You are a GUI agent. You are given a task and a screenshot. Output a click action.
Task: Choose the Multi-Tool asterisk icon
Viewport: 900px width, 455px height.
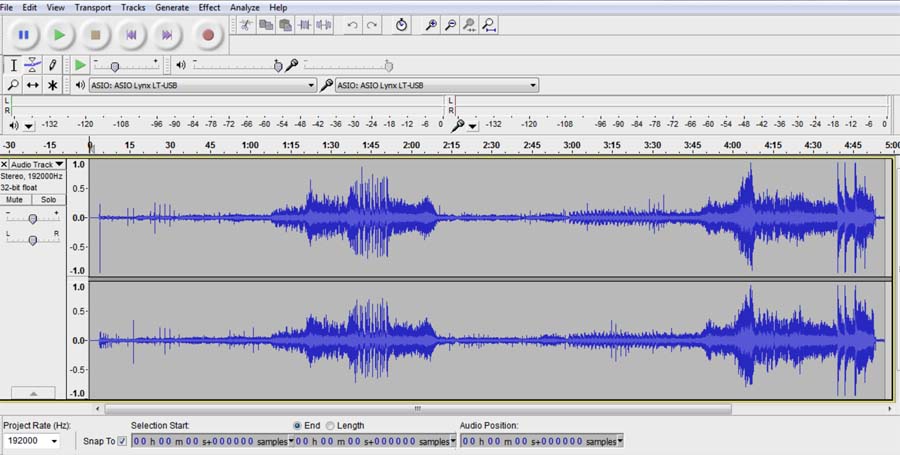point(52,86)
